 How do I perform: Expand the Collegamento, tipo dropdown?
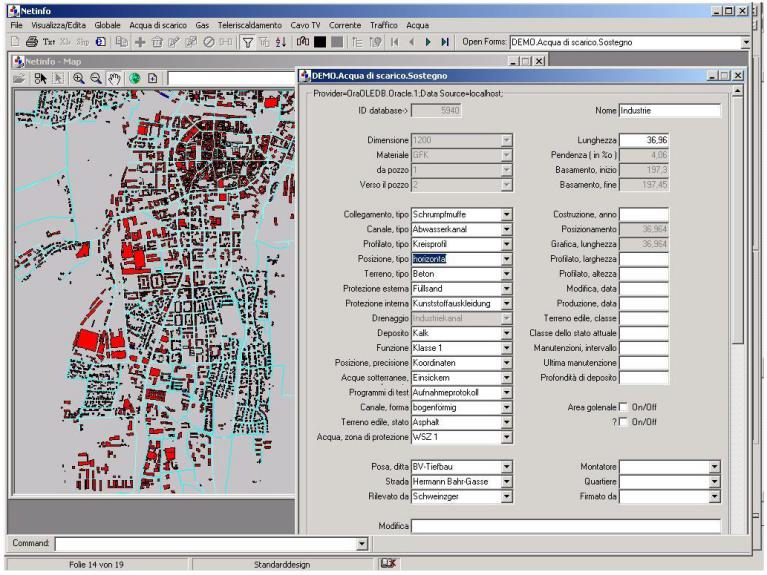coord(507,215)
